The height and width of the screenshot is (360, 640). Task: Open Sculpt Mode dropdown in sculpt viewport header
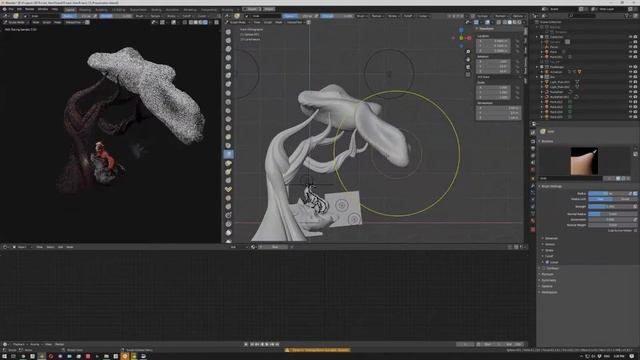coord(238,22)
